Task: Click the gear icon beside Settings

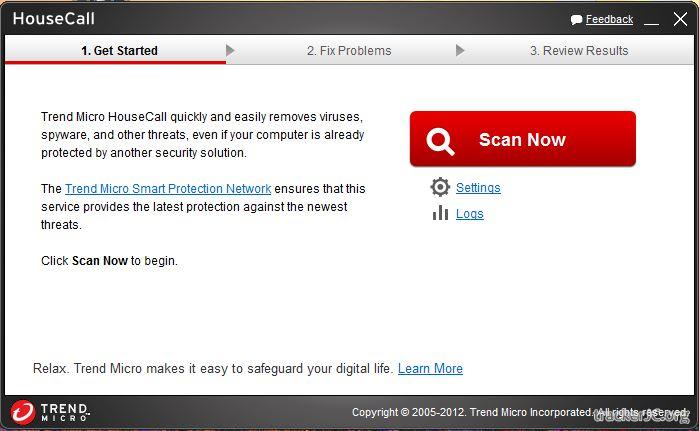Action: coord(440,187)
